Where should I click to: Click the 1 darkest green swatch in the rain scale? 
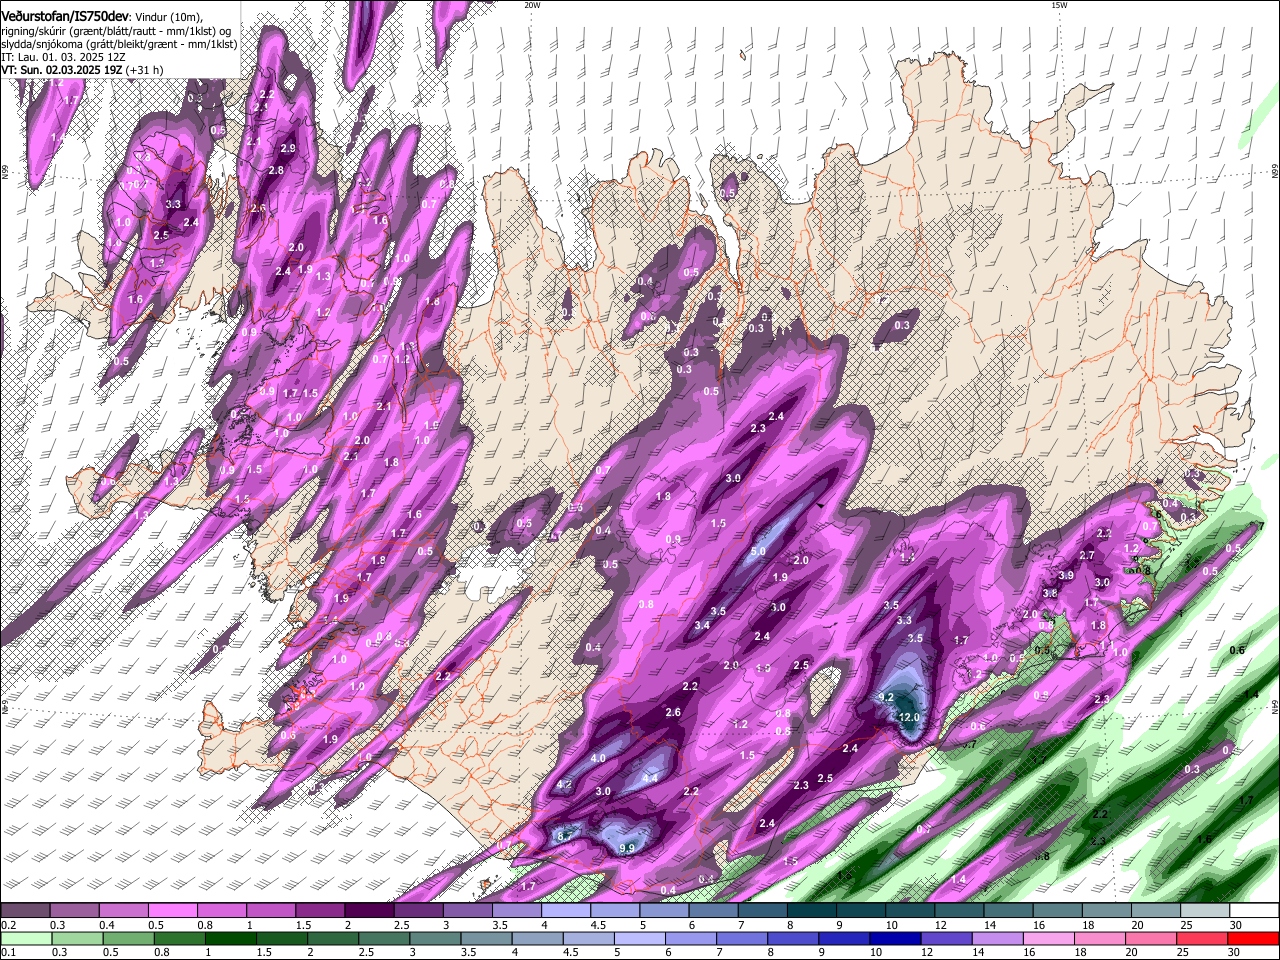coord(230,938)
